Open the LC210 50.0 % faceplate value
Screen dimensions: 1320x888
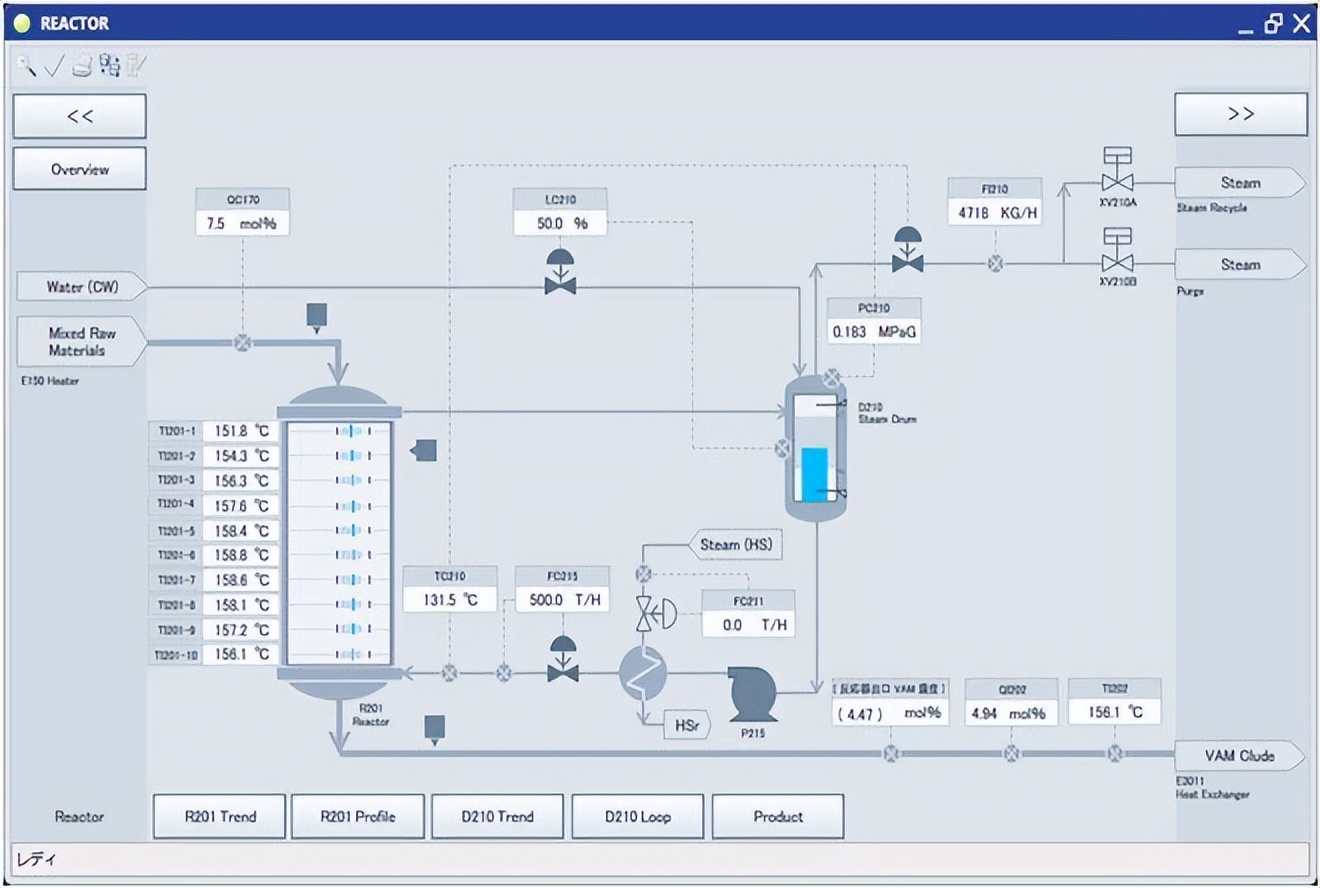(561, 224)
